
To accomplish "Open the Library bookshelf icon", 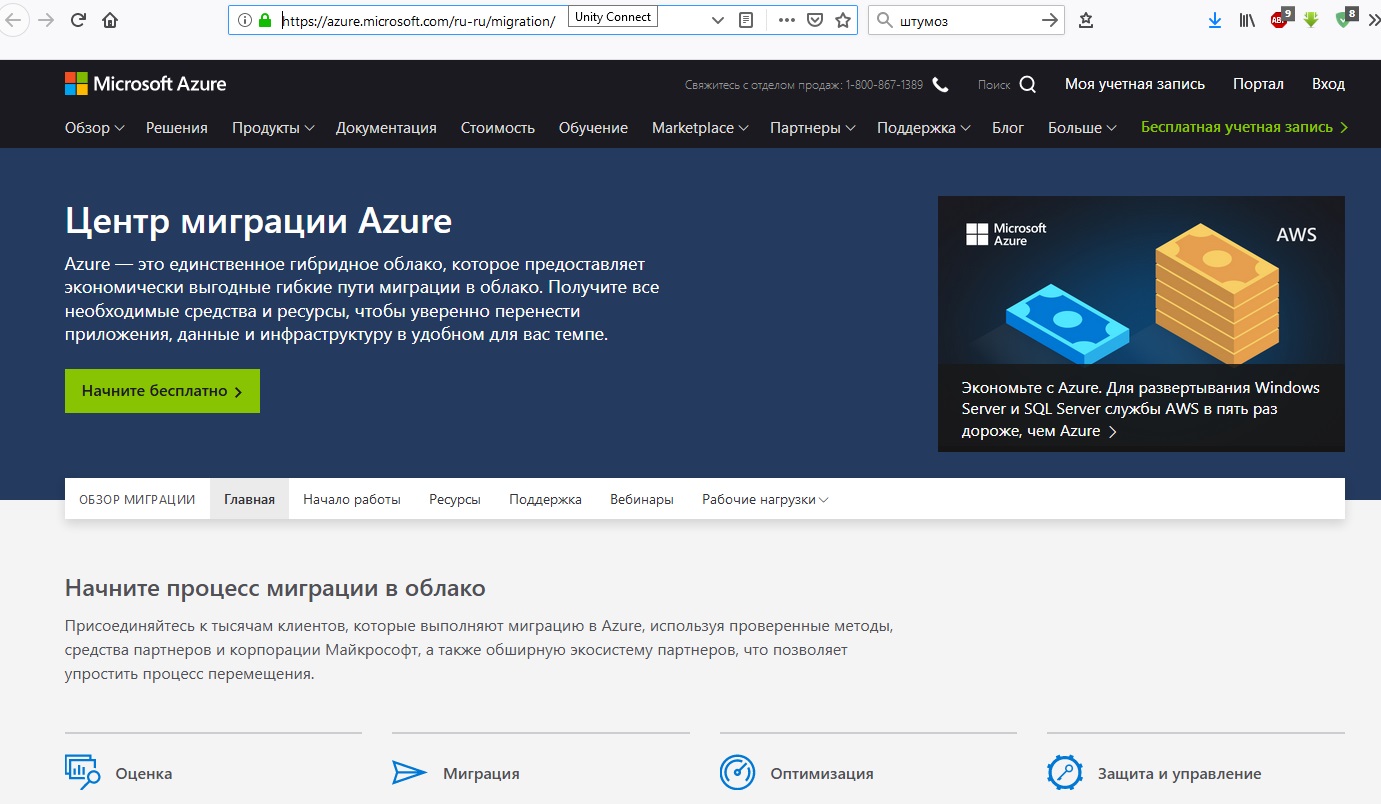I will pos(1247,20).
